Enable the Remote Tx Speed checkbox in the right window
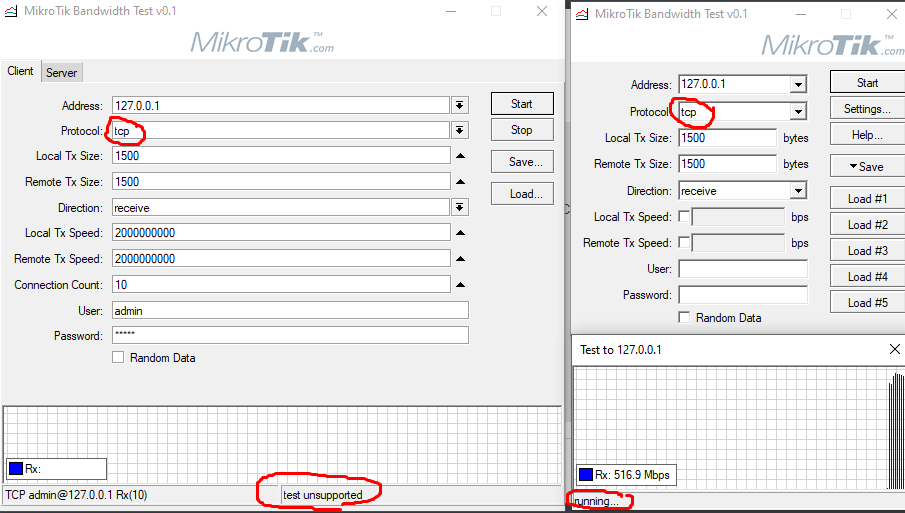The width and height of the screenshot is (905, 513). click(685, 242)
